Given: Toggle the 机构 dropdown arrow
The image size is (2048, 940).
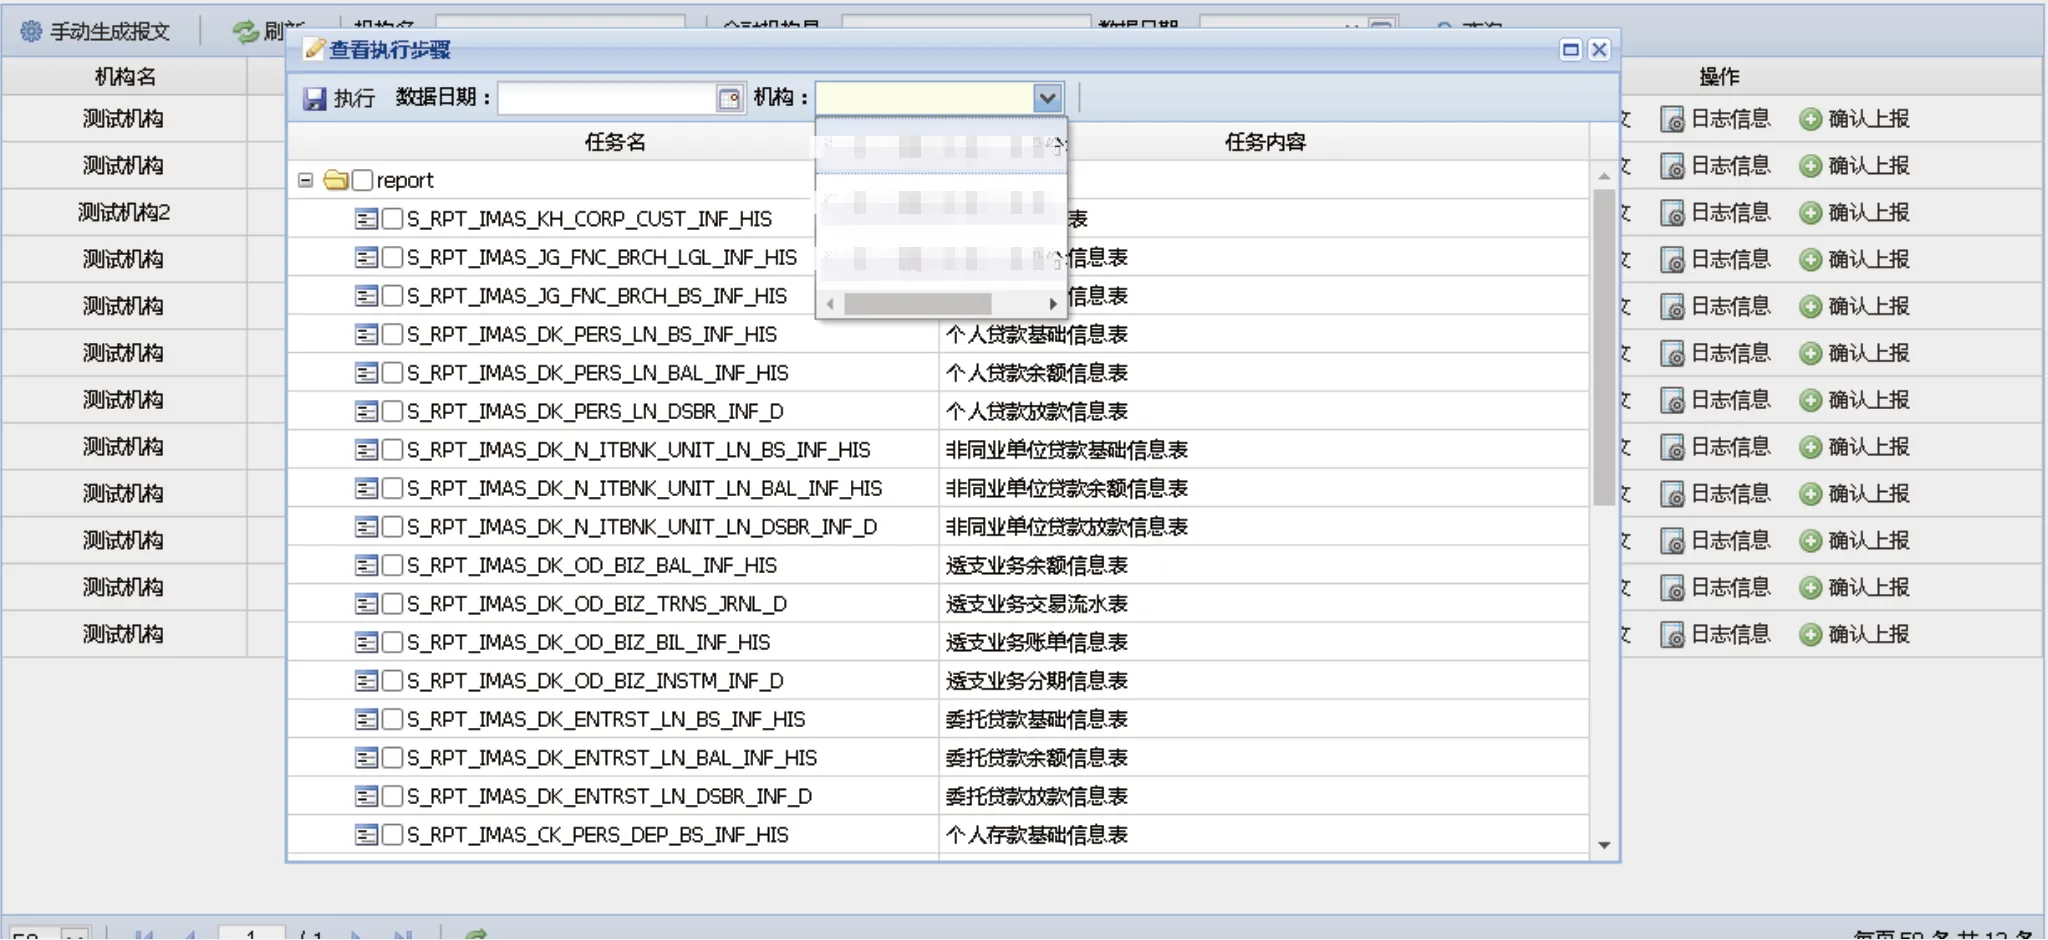Looking at the screenshot, I should coord(1047,98).
